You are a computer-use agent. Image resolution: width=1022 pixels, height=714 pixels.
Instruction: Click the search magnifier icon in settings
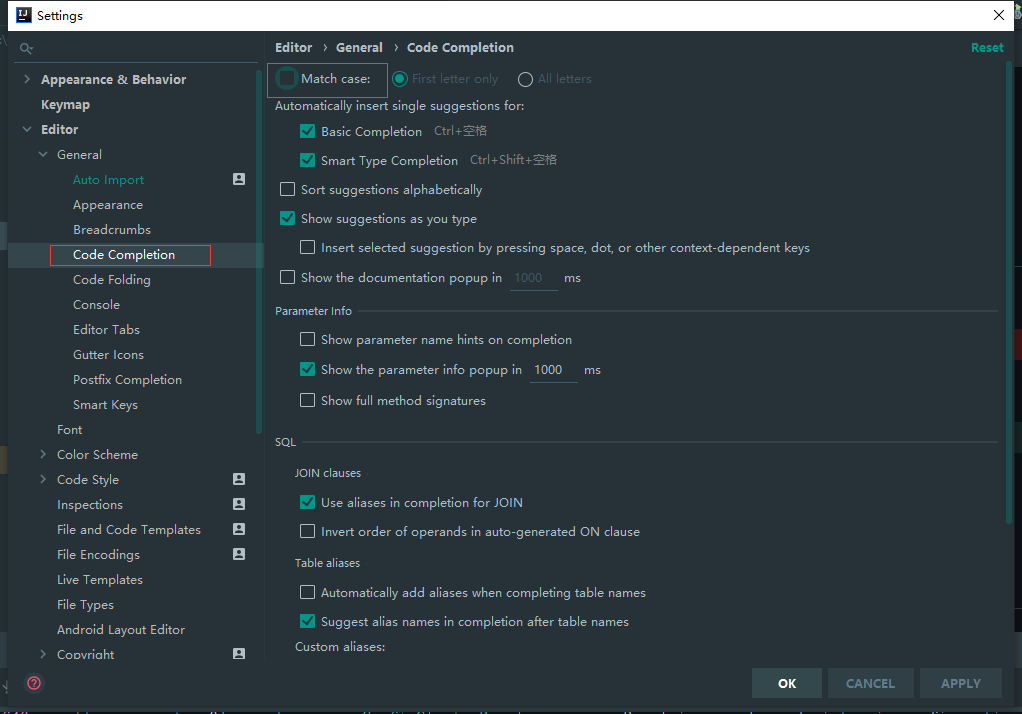click(x=26, y=48)
